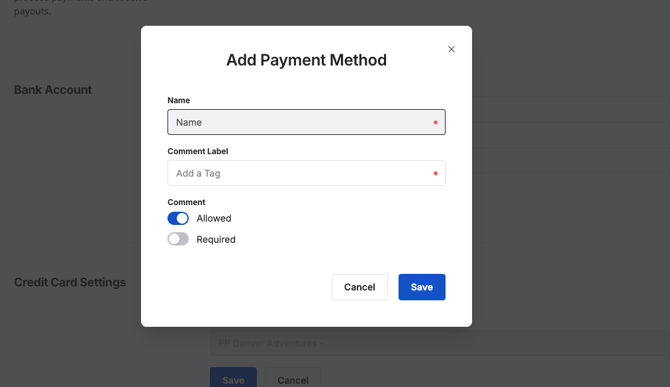Viewport: 670px width, 387px height.
Task: Click the Add Payment Method title
Action: tap(306, 60)
